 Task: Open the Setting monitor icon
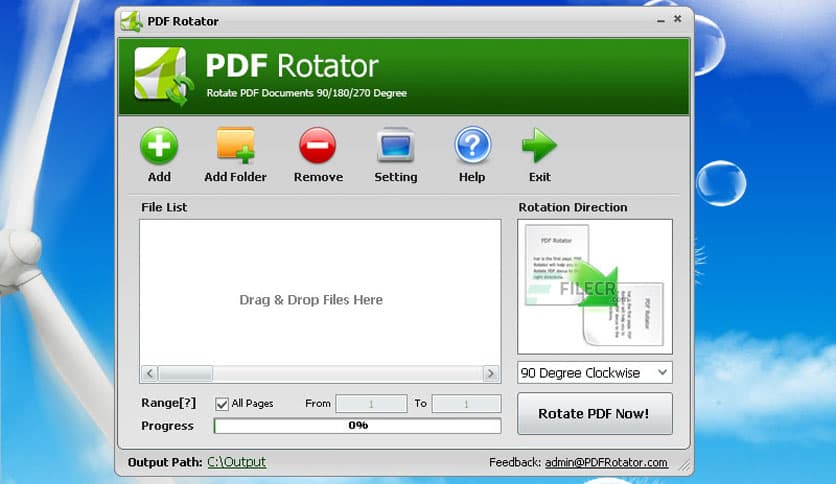point(395,145)
